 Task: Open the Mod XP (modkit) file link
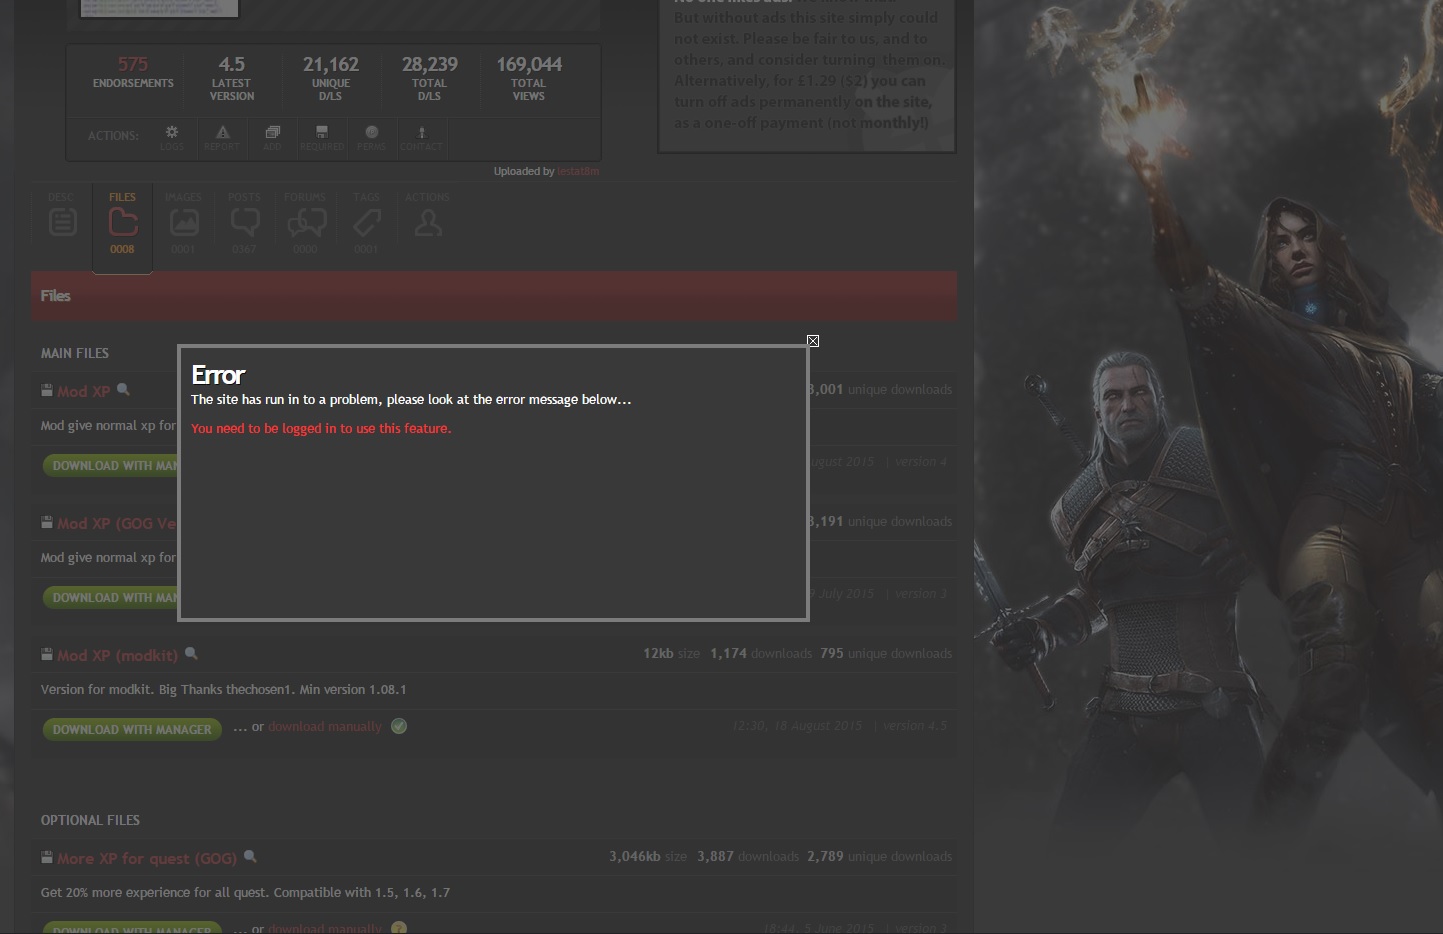117,655
